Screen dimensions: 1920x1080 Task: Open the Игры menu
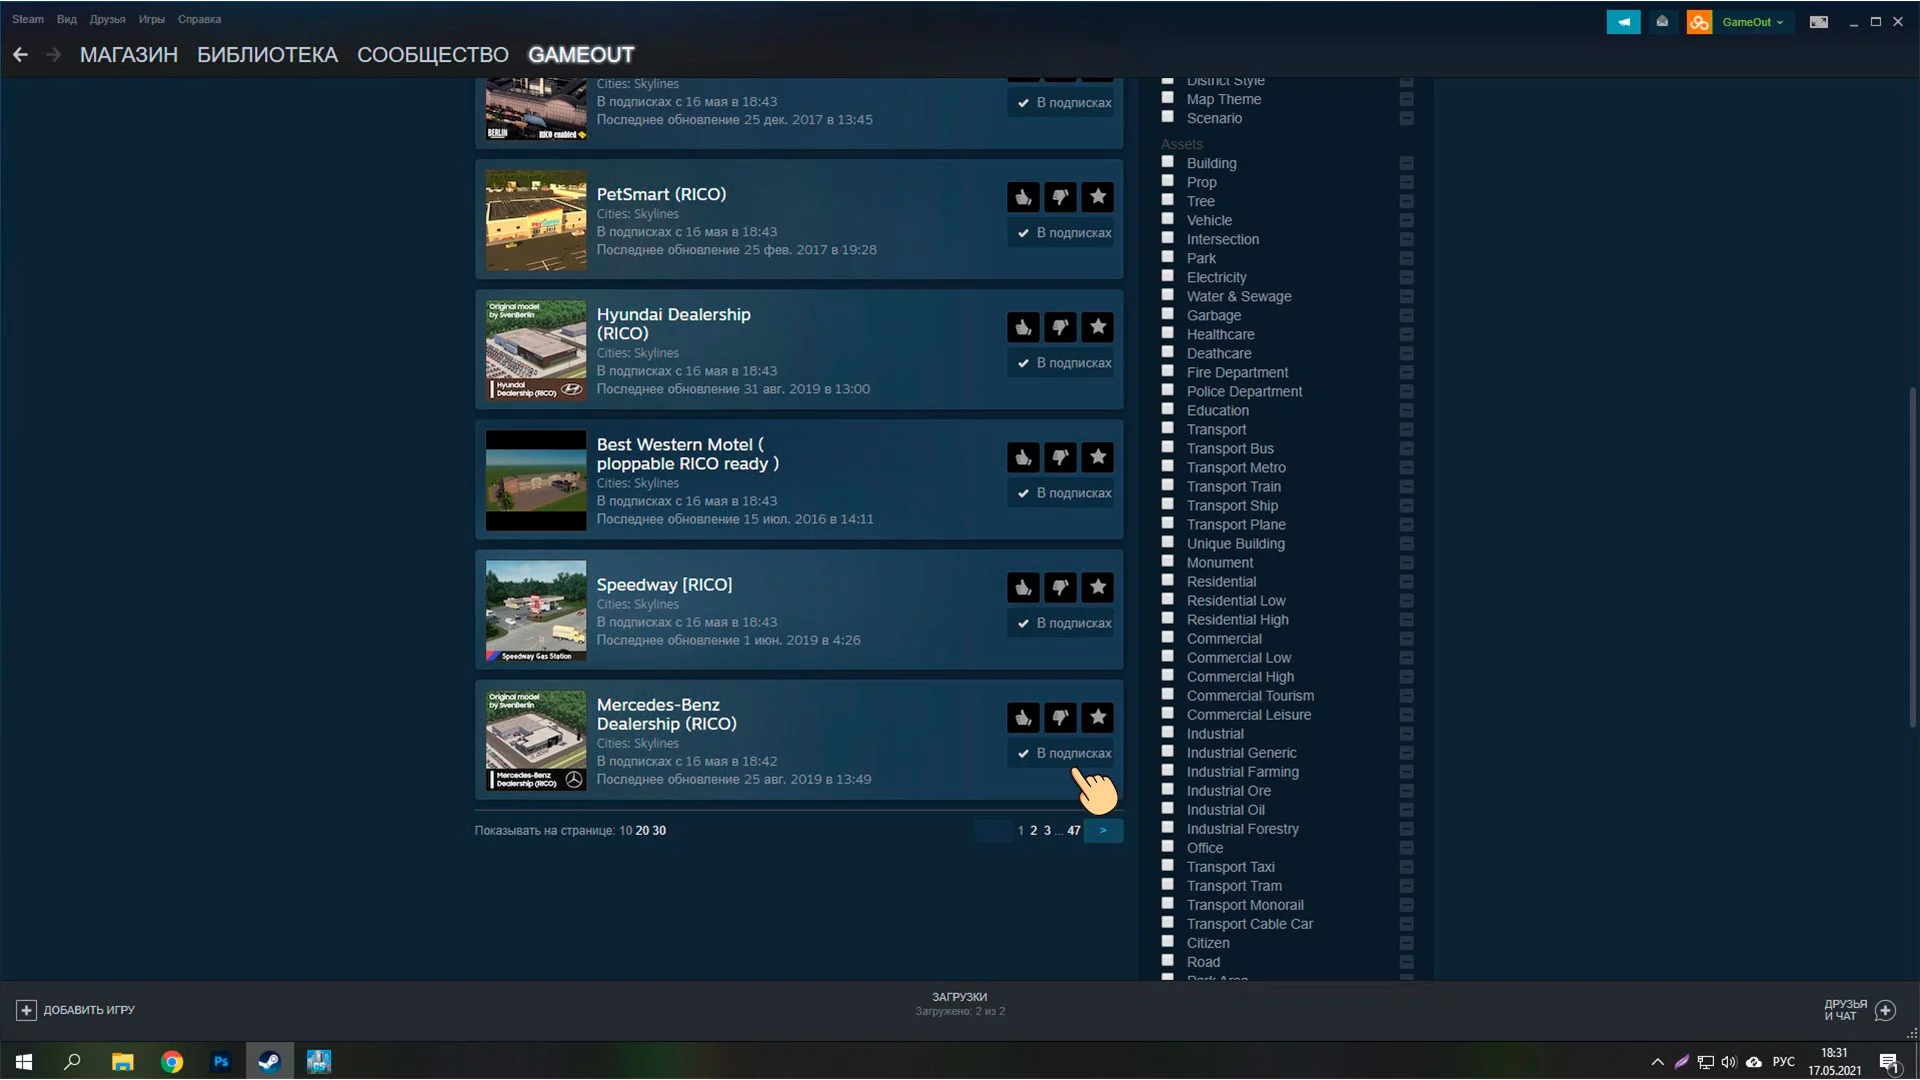pos(151,19)
